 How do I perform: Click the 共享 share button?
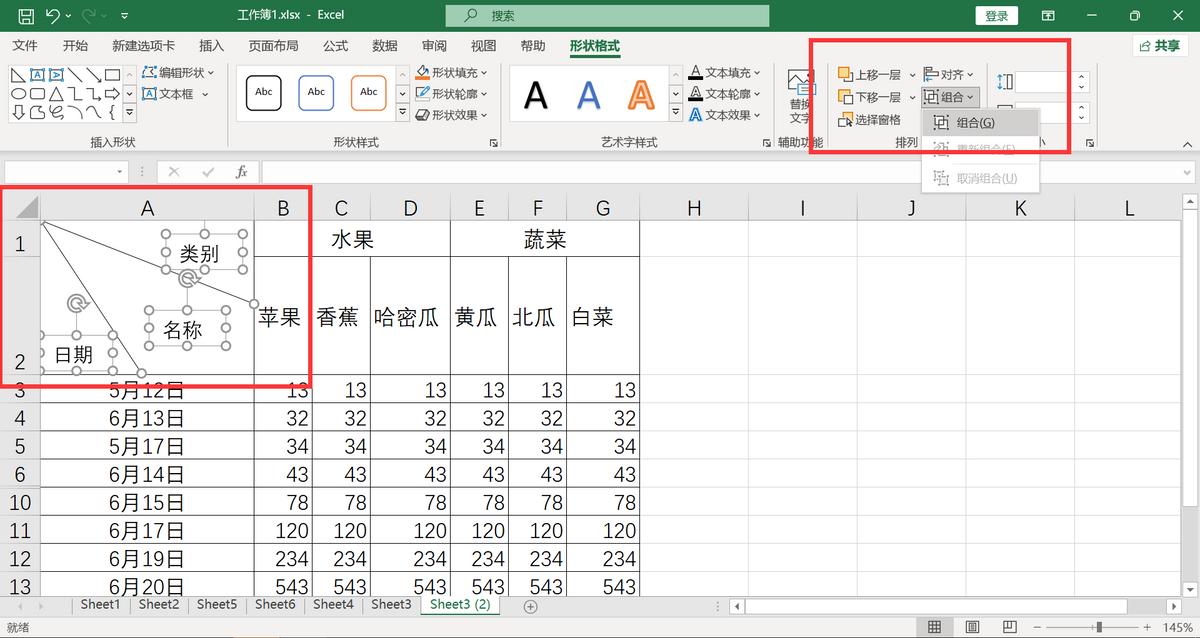(1166, 45)
